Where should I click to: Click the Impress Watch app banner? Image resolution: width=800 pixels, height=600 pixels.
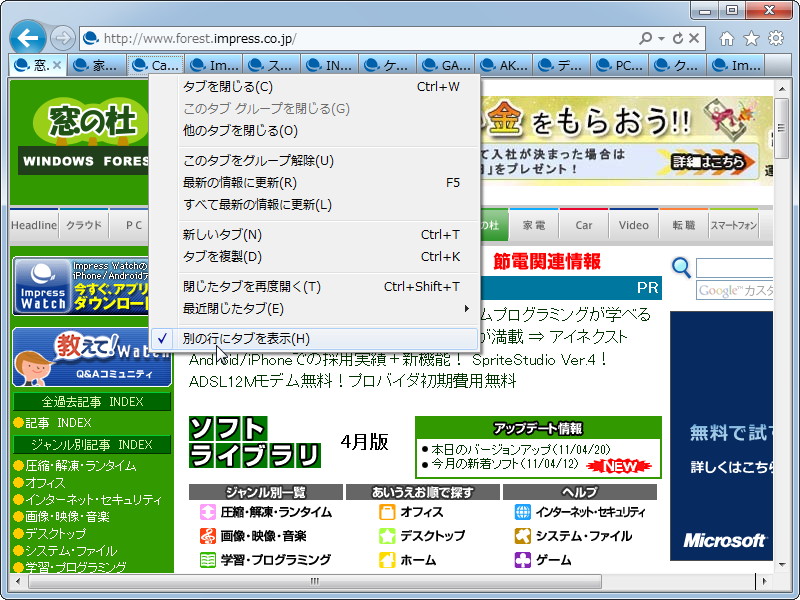click(82, 286)
